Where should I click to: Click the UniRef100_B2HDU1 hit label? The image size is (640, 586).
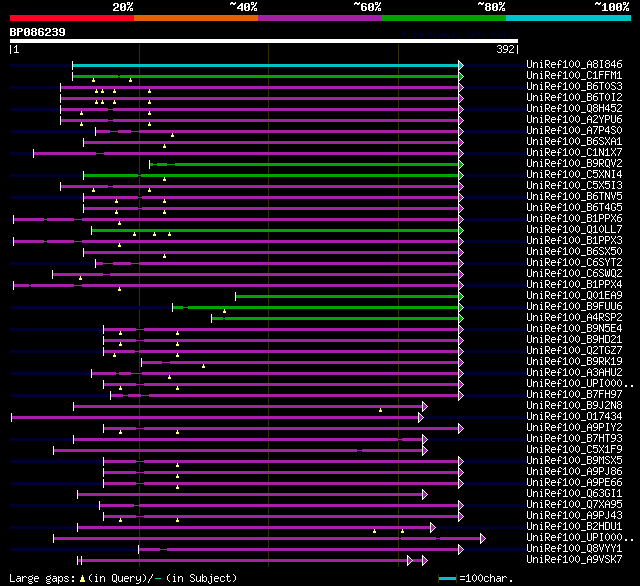point(574,526)
